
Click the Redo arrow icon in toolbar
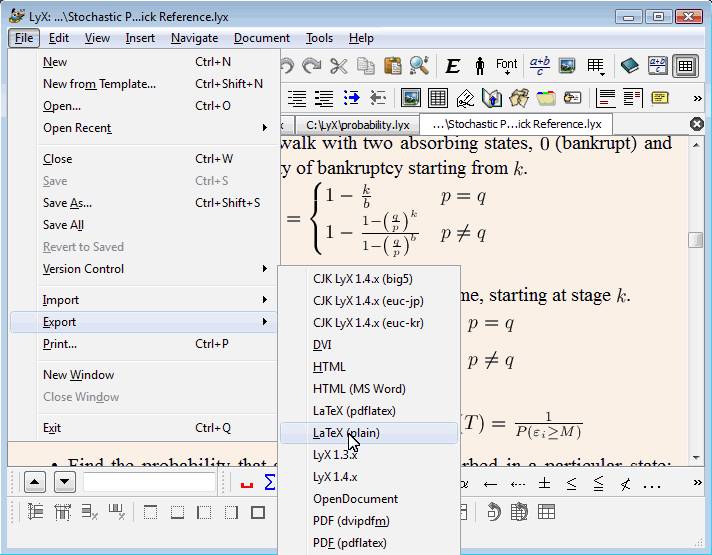(312, 66)
